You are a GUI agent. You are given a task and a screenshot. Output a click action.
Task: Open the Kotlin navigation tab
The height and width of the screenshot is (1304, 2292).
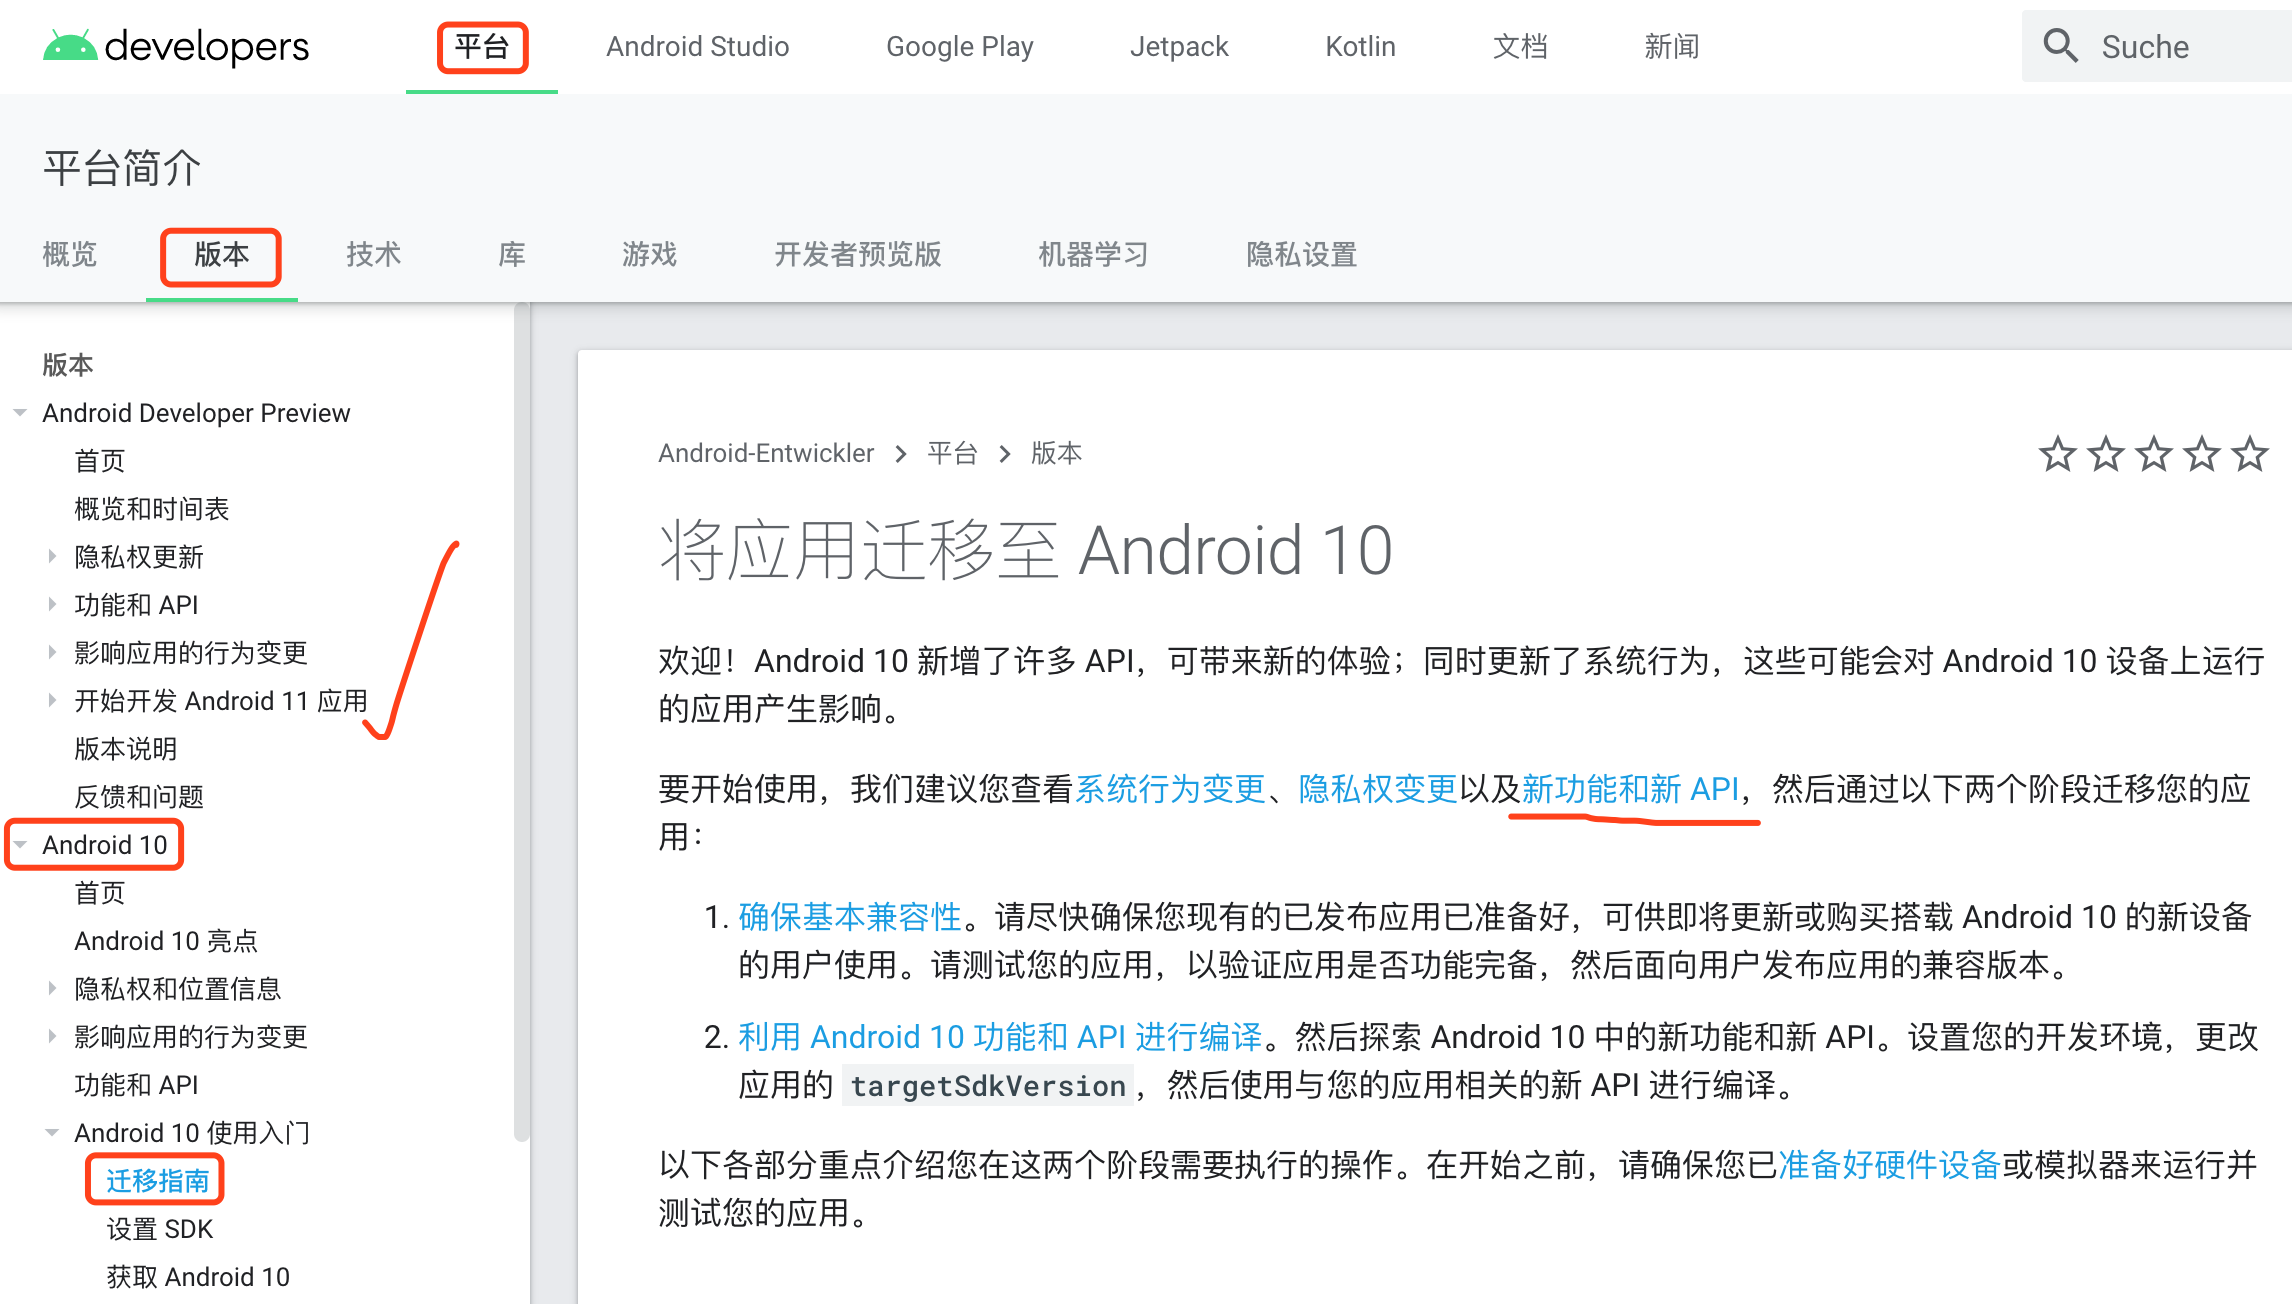click(1359, 47)
